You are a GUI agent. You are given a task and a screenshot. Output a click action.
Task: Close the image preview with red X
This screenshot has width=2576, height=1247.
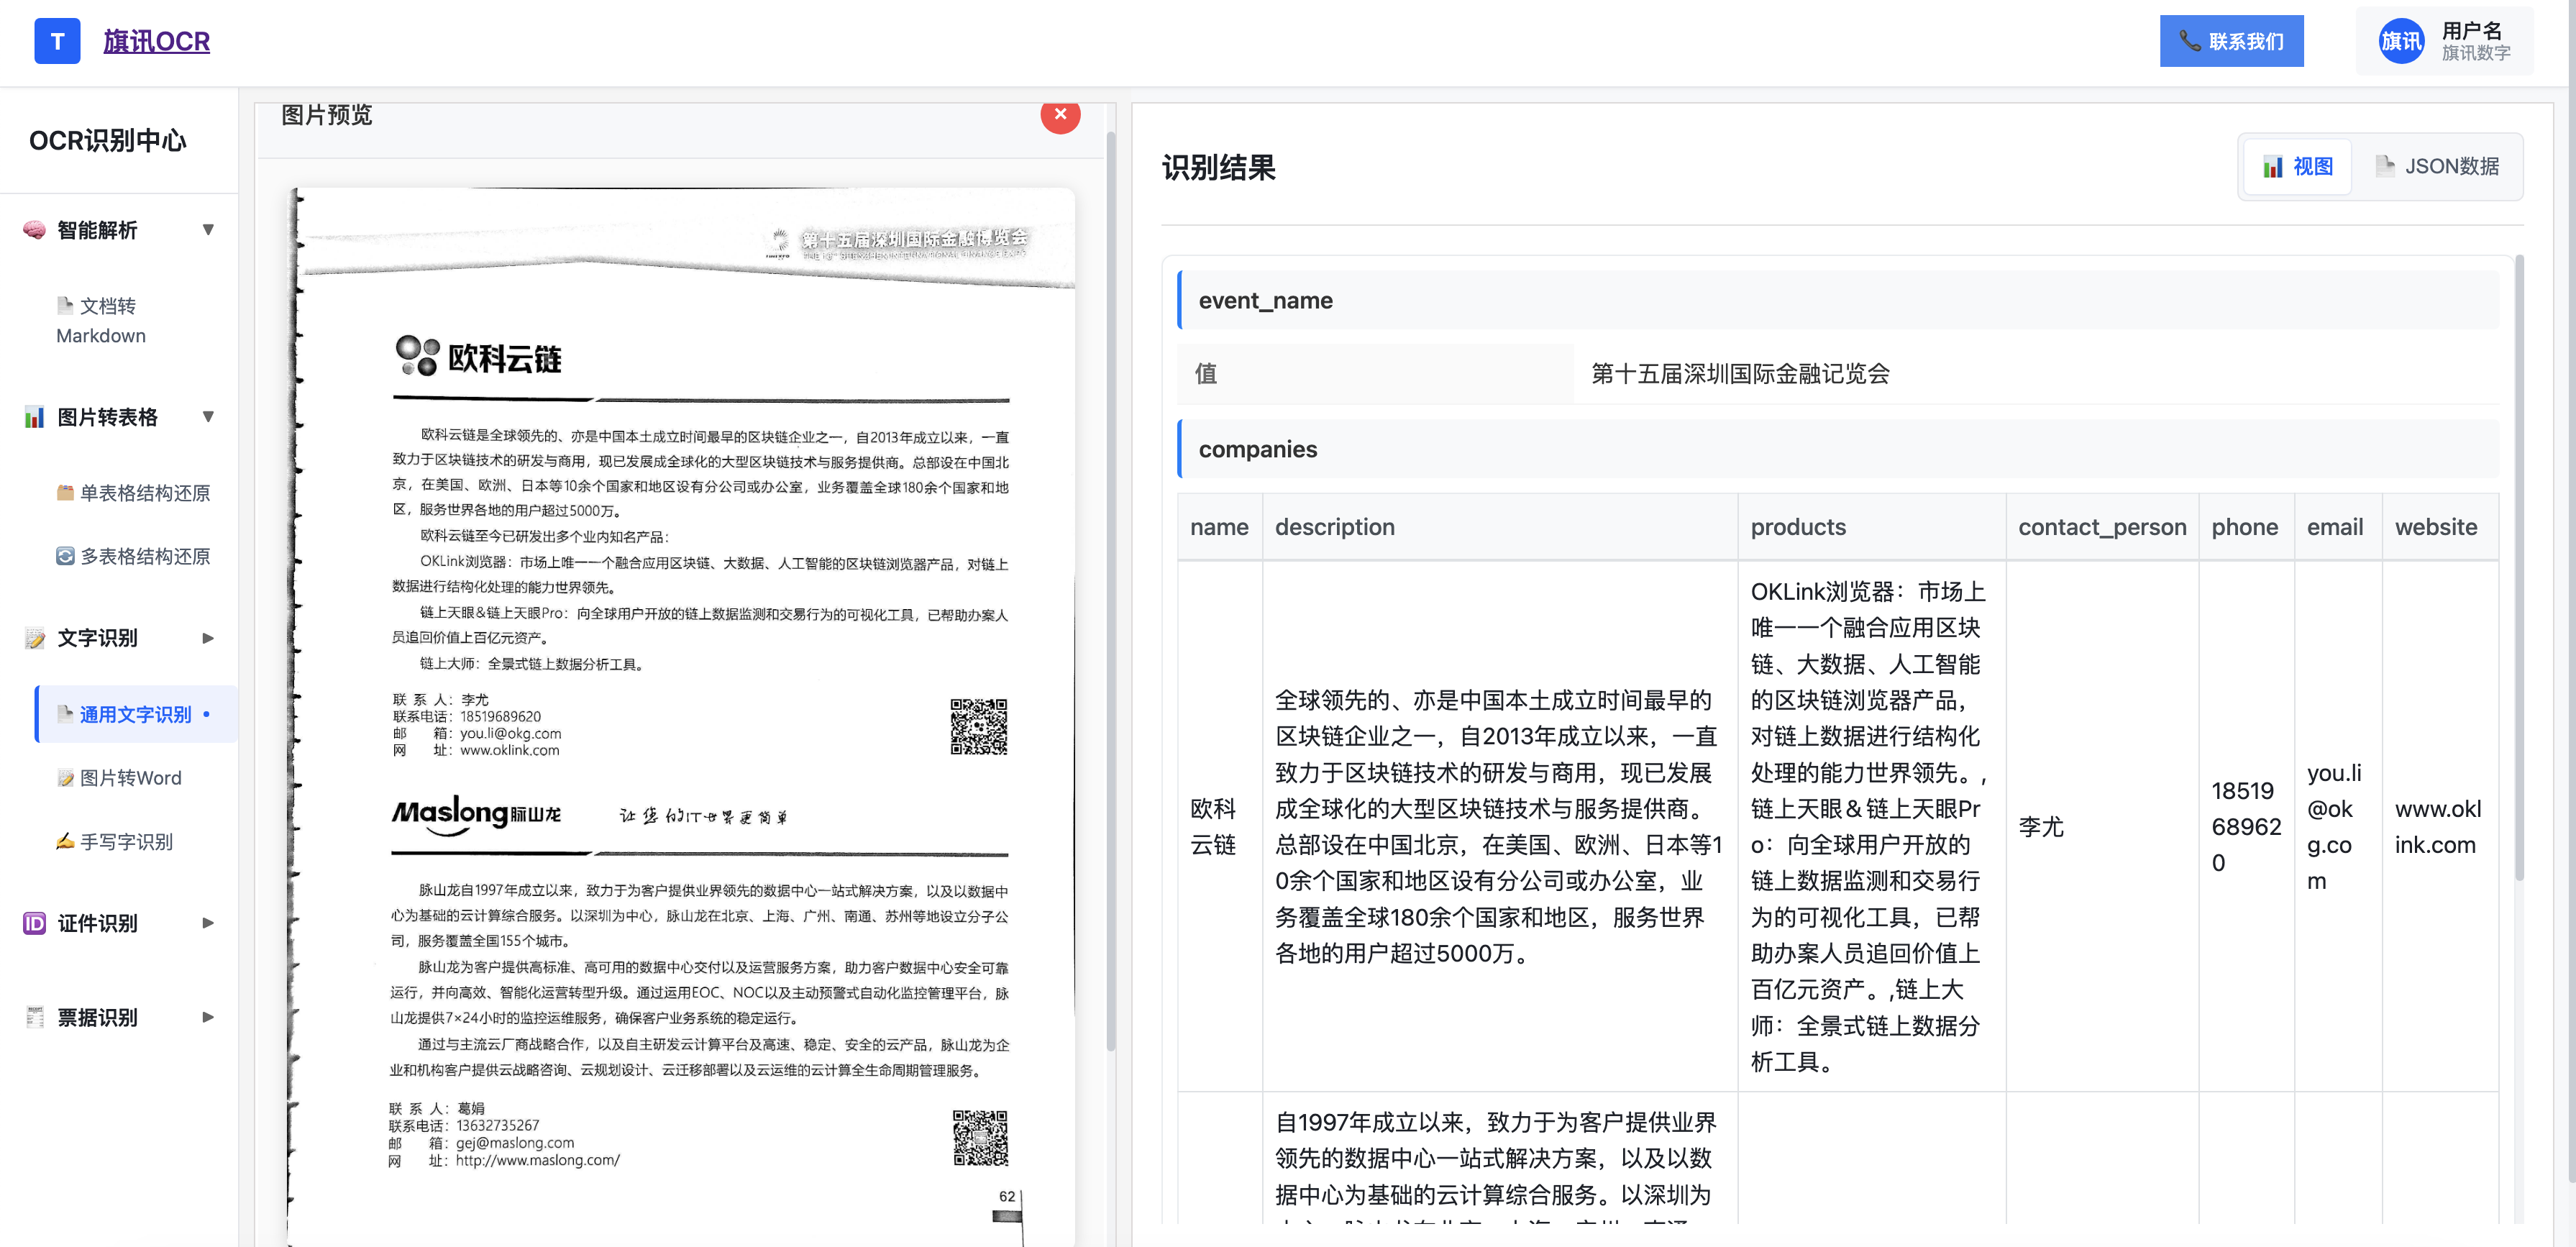pos(1060,114)
